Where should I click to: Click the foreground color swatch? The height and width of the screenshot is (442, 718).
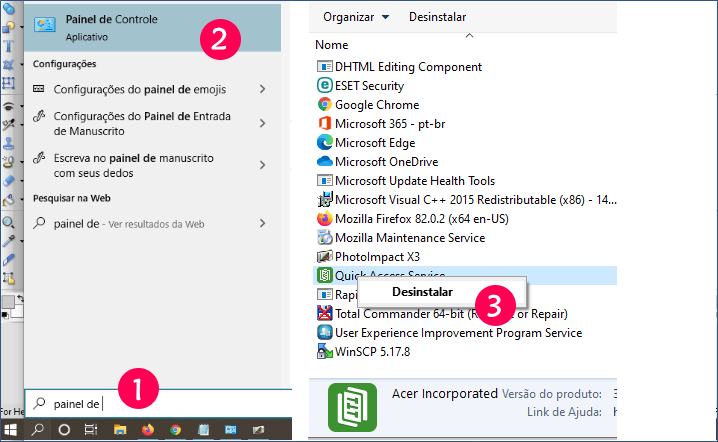coord(8,302)
